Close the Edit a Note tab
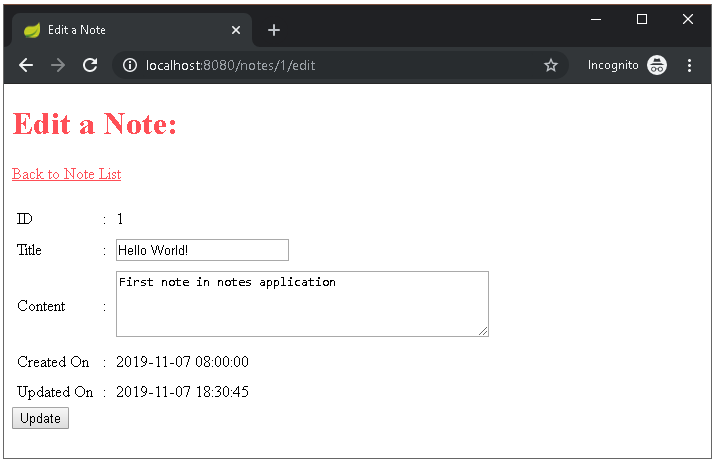The image size is (715, 462). pos(236,30)
